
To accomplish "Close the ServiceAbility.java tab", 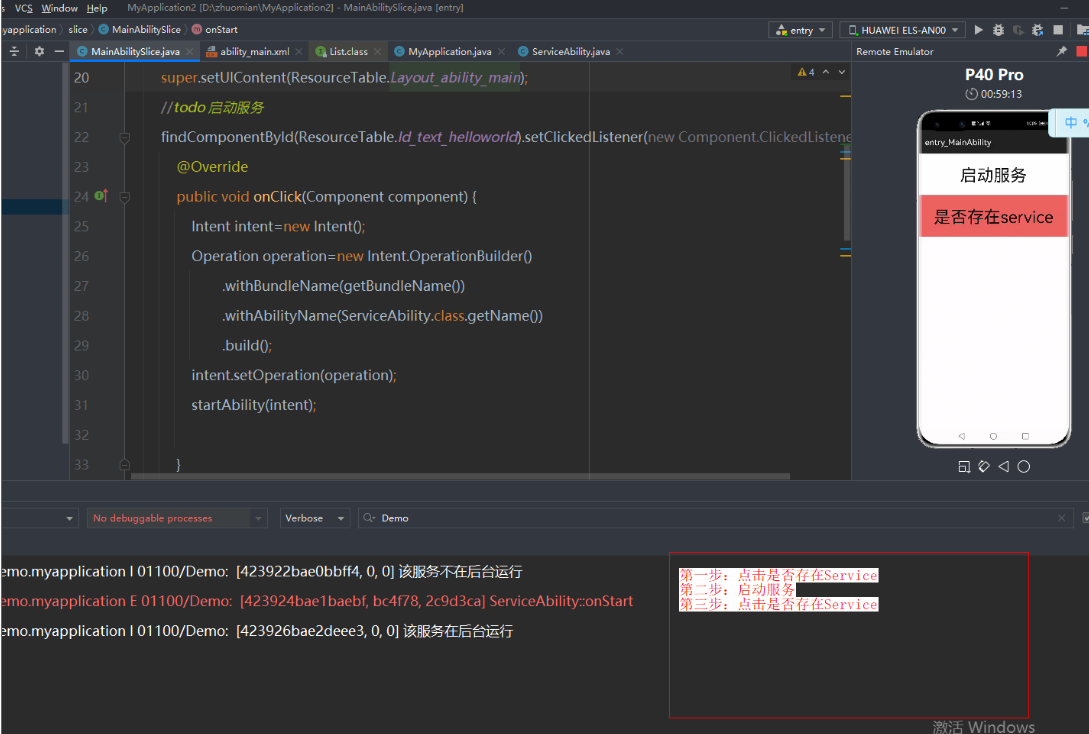I will click(620, 51).
